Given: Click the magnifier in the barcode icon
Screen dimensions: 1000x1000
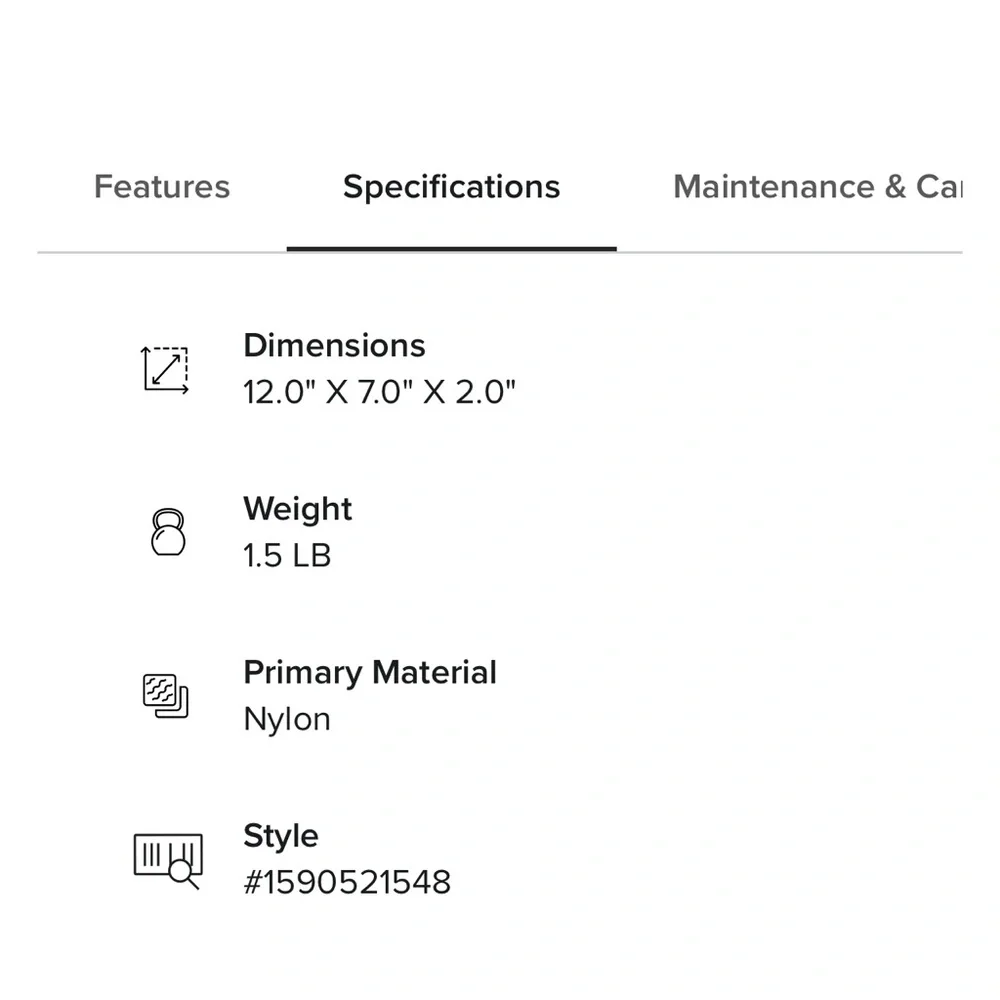Looking at the screenshot, I should (x=184, y=874).
